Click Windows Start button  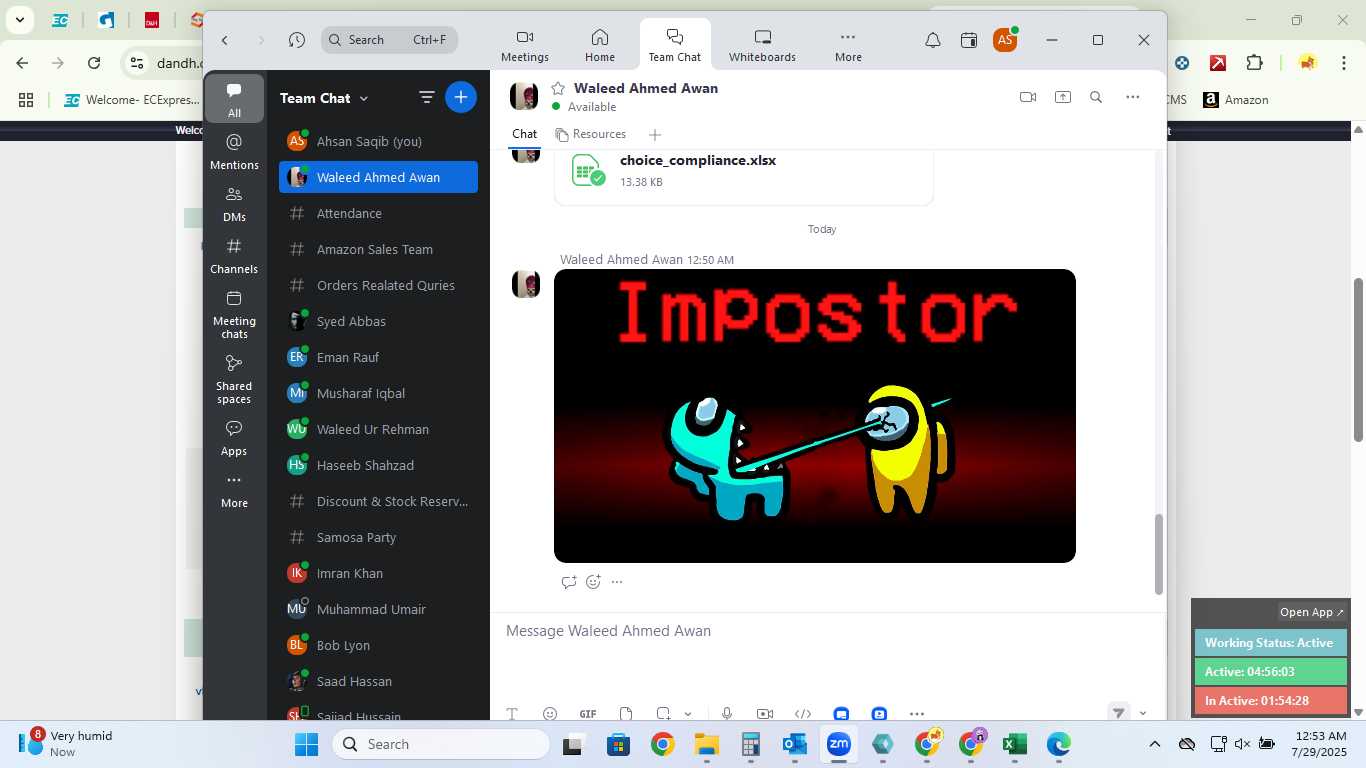click(306, 744)
